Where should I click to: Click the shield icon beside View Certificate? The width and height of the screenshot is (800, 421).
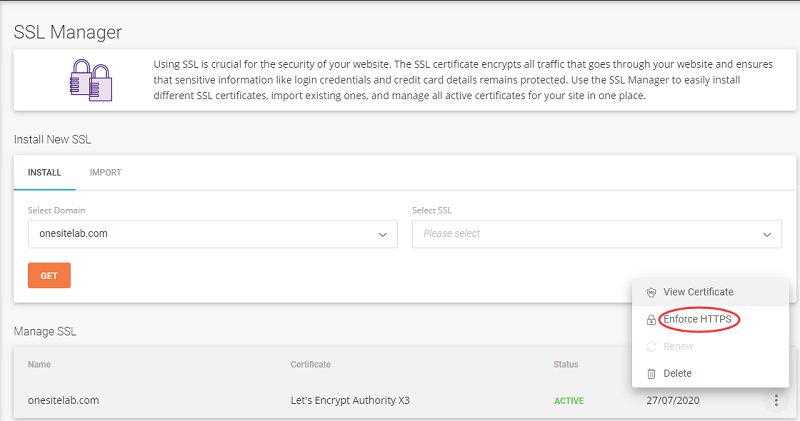click(x=651, y=292)
